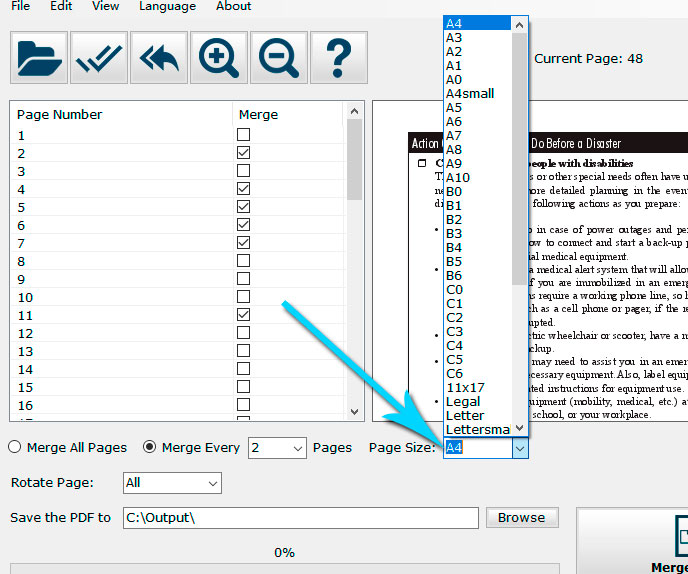Image resolution: width=688 pixels, height=574 pixels.
Task: Check the Merge box for page 1
Action: 244,135
